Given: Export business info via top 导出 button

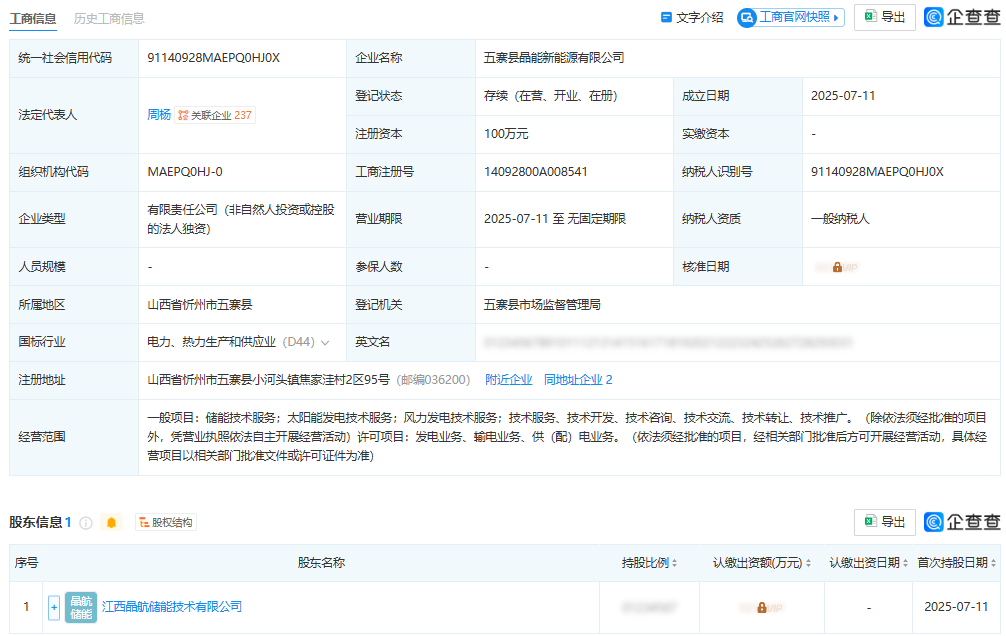Looking at the screenshot, I should [884, 18].
